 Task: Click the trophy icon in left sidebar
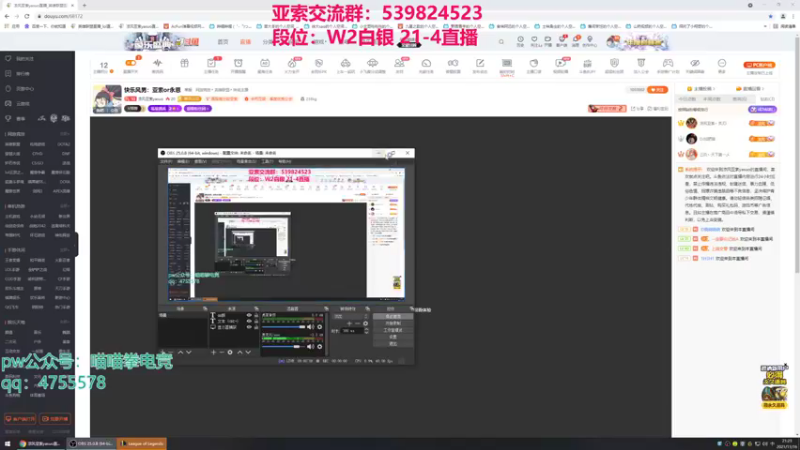coord(8,118)
